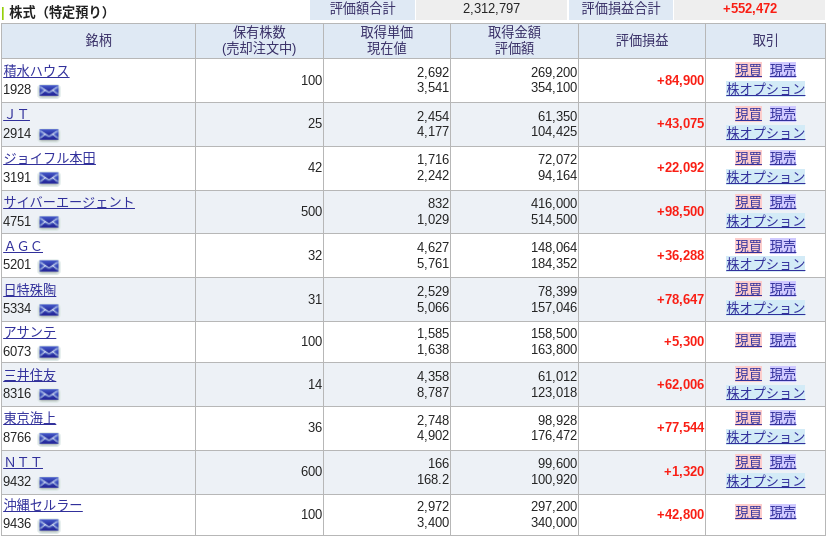Click 現売 for 沖縄セルラー
The image size is (827, 536).
point(783,512)
